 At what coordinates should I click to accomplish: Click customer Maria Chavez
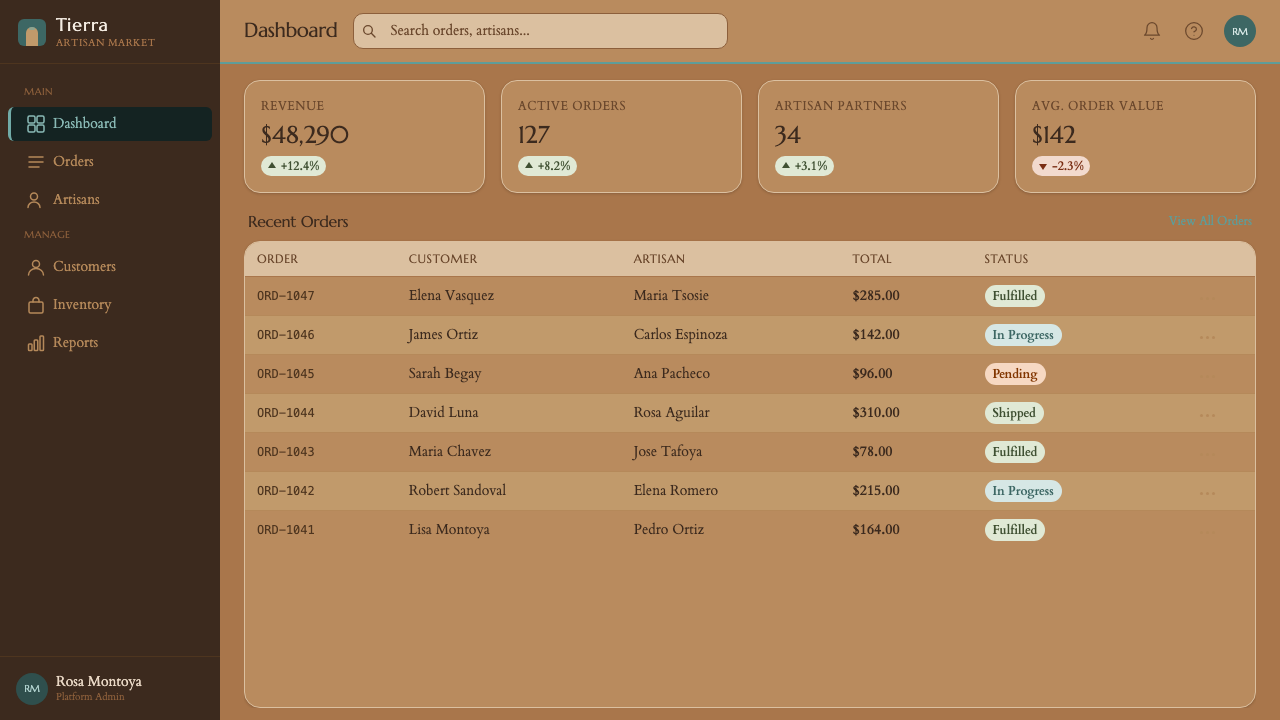(x=450, y=452)
